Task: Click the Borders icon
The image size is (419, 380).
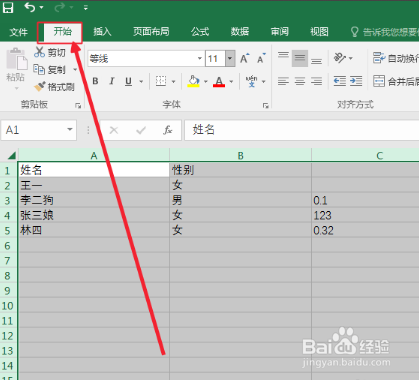Action: pos(161,81)
